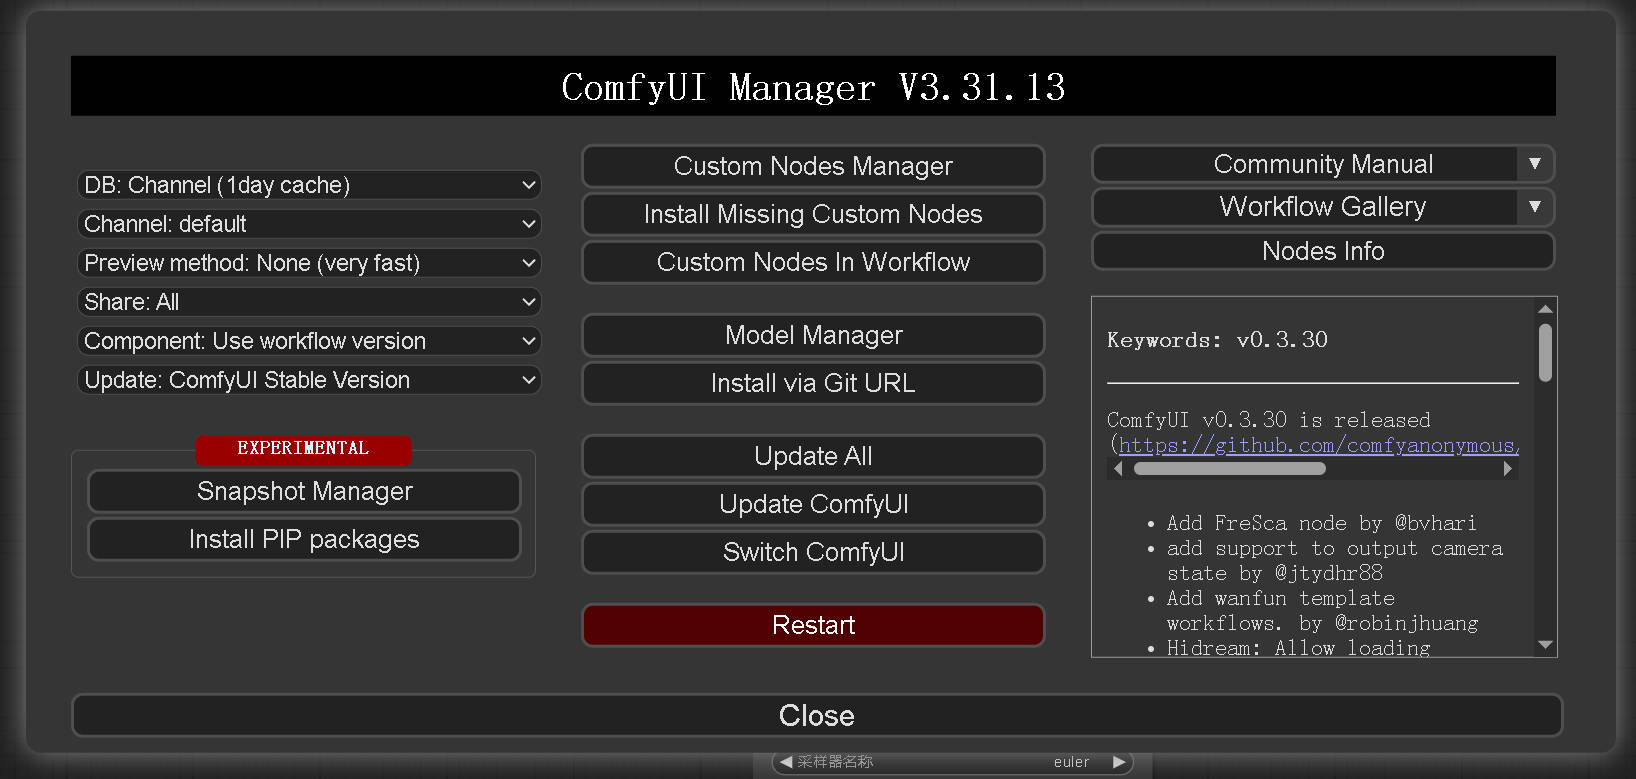Close the ComfyUI Manager dialog
This screenshot has width=1636, height=779.
816,716
